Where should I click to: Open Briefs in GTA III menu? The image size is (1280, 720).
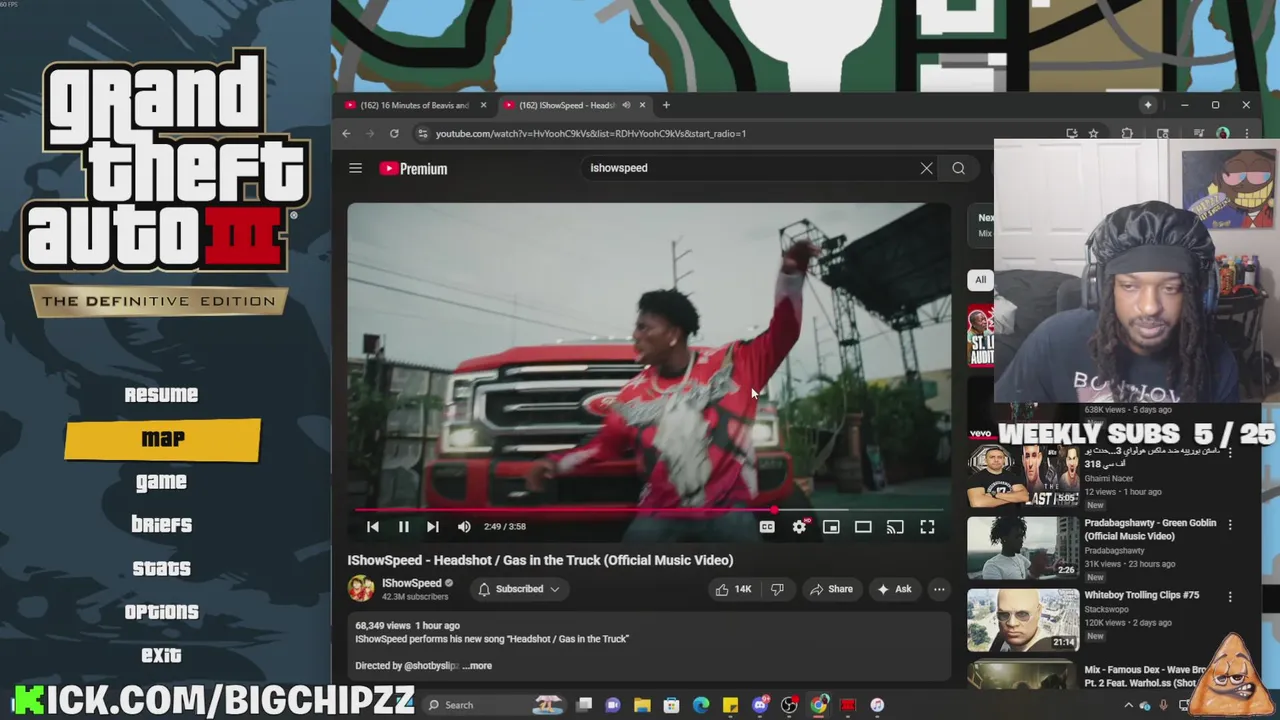pos(161,525)
